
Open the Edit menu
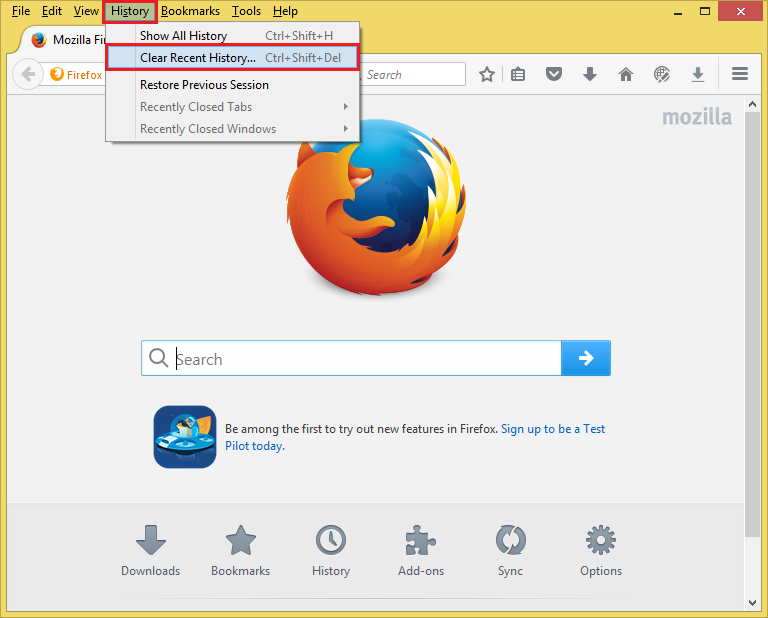[51, 11]
